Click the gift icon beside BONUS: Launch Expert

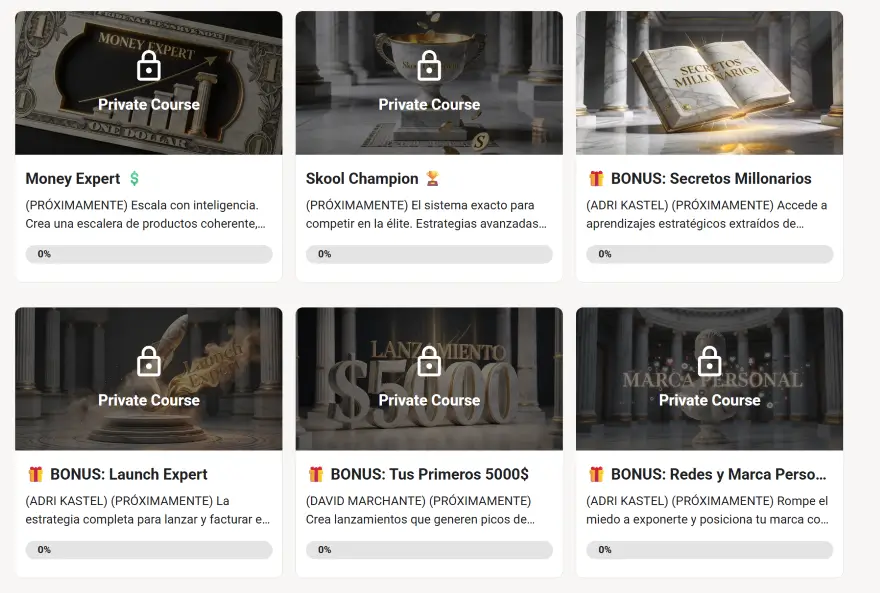coord(36,474)
